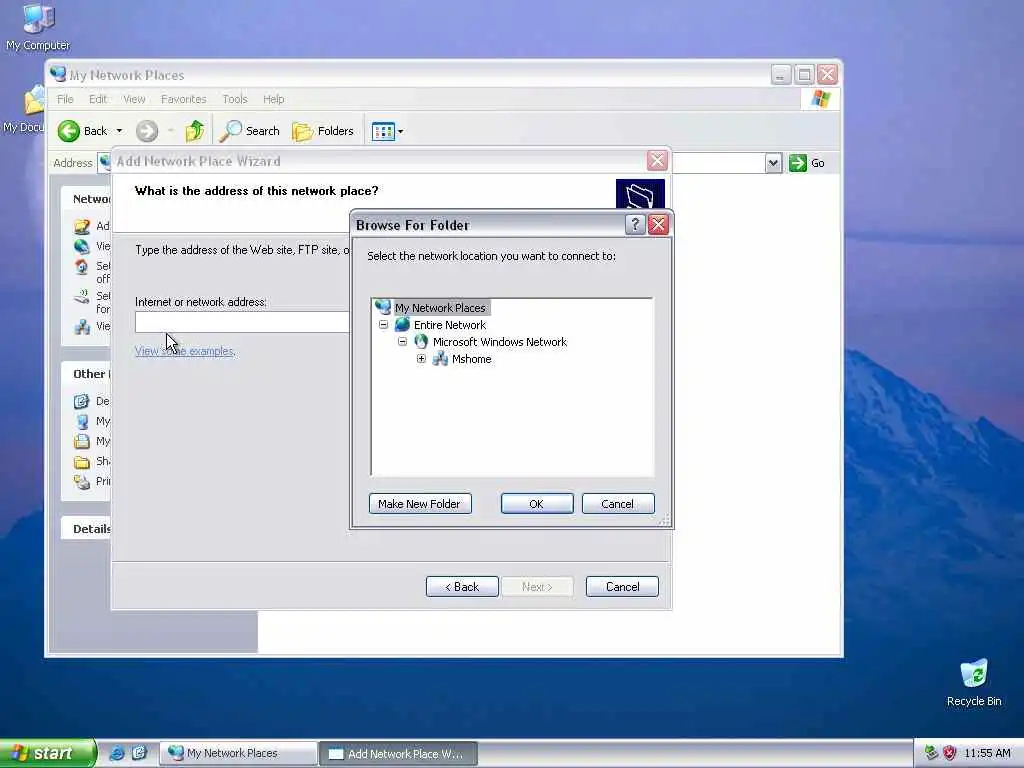Click Add a network place task icon
1024x768 pixels.
[82, 226]
